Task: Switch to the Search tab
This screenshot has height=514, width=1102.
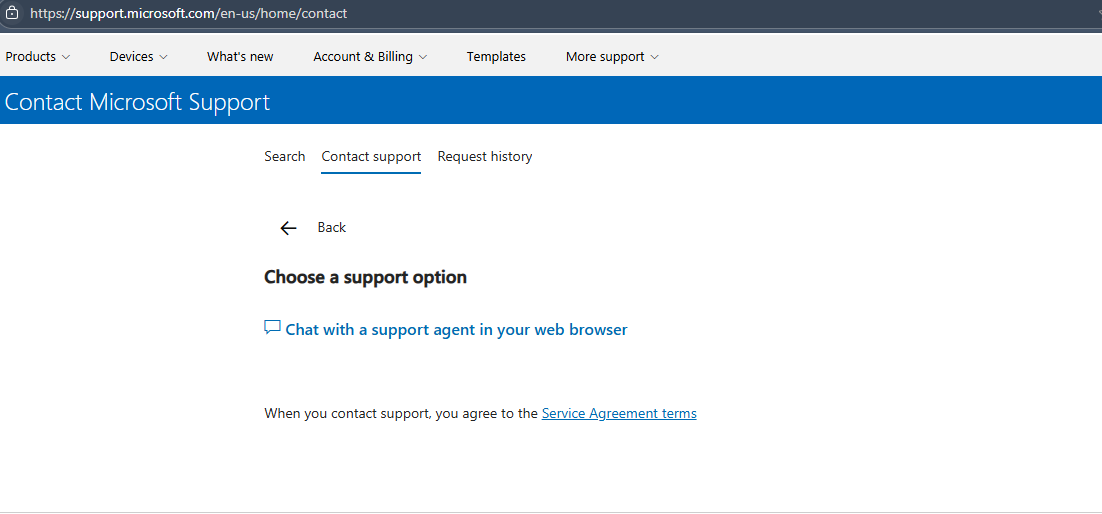Action: pos(285,156)
